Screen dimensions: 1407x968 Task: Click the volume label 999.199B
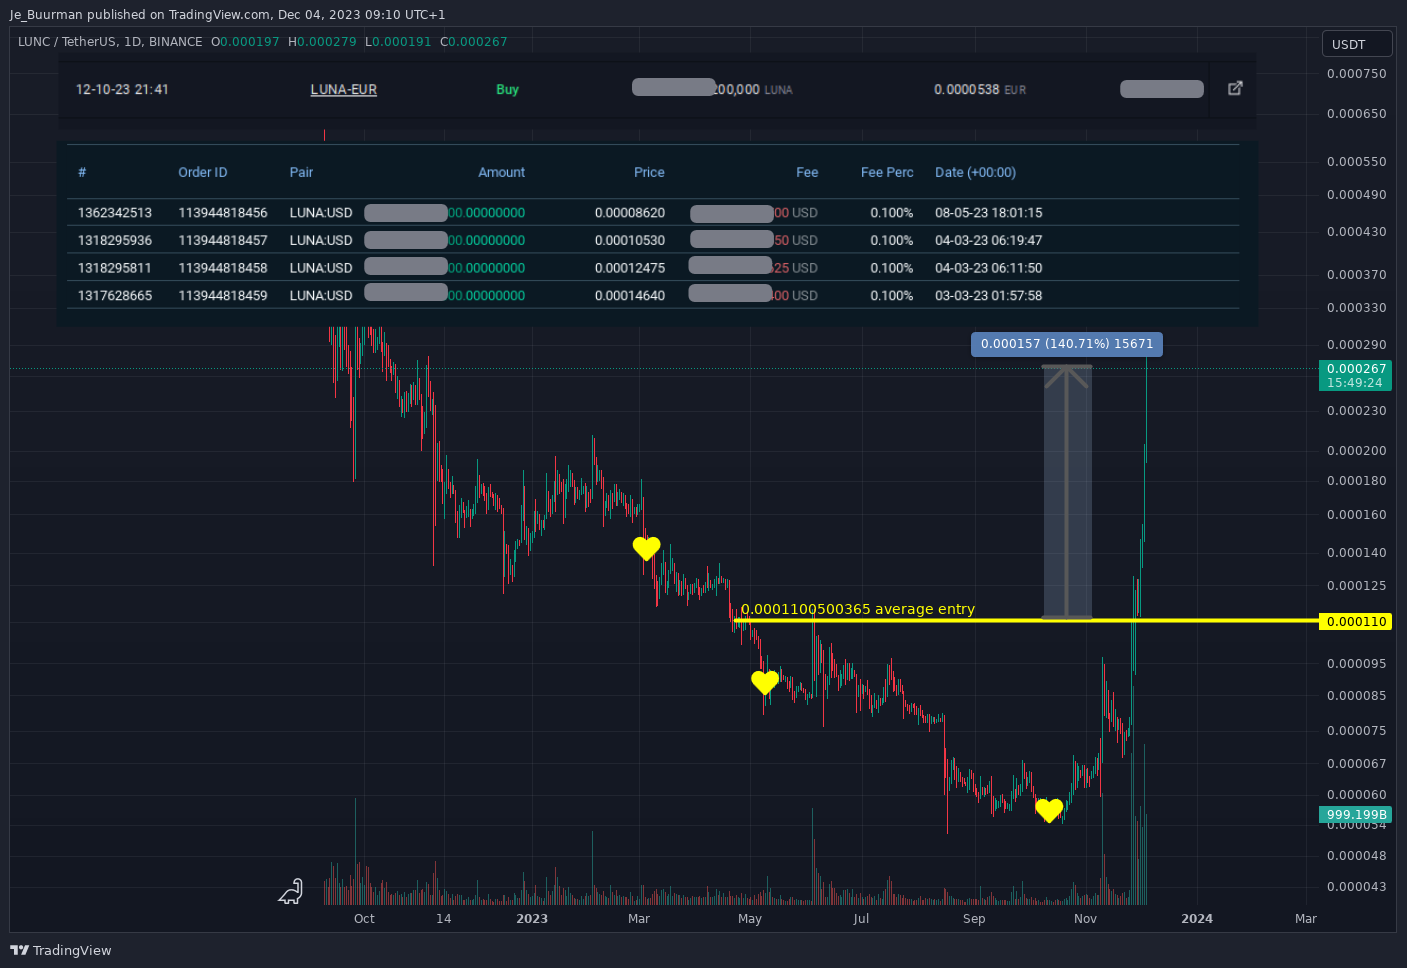point(1356,815)
